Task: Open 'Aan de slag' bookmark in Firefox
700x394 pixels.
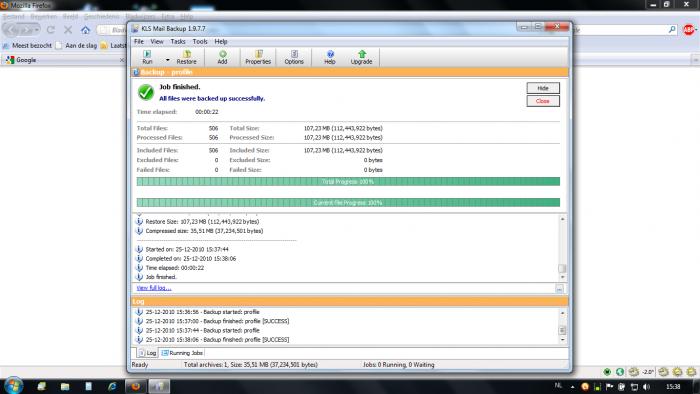Action: click(76, 46)
